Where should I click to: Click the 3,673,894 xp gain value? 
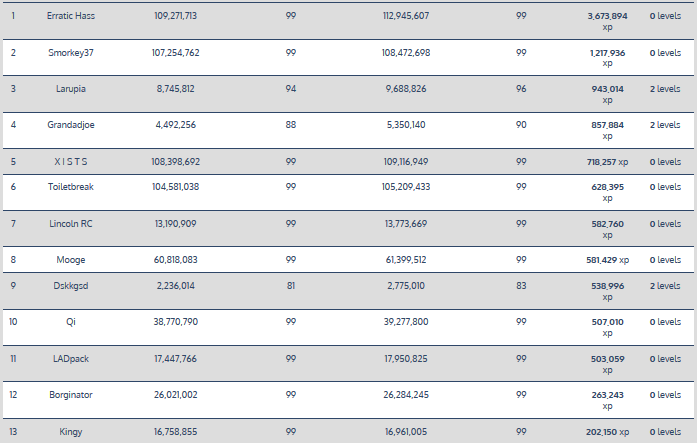[x=607, y=17]
